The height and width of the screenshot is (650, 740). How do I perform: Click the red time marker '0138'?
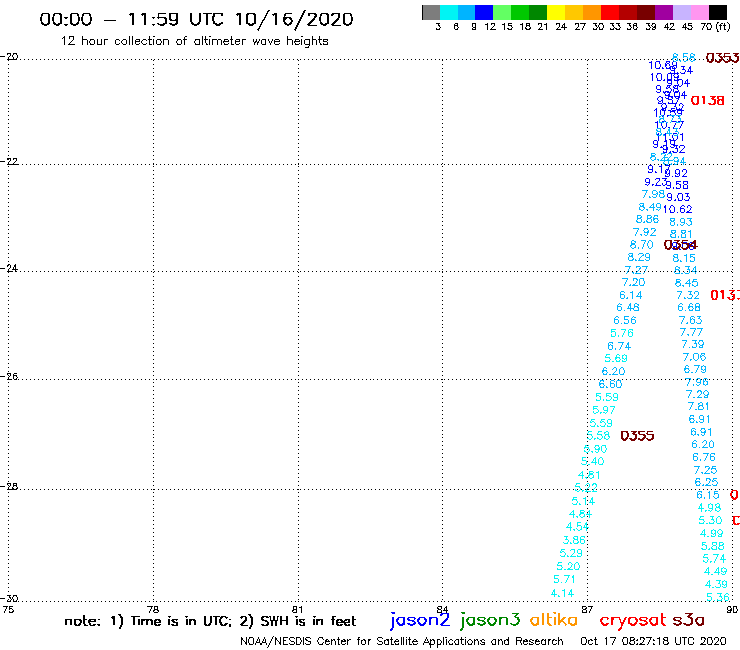(x=707, y=101)
